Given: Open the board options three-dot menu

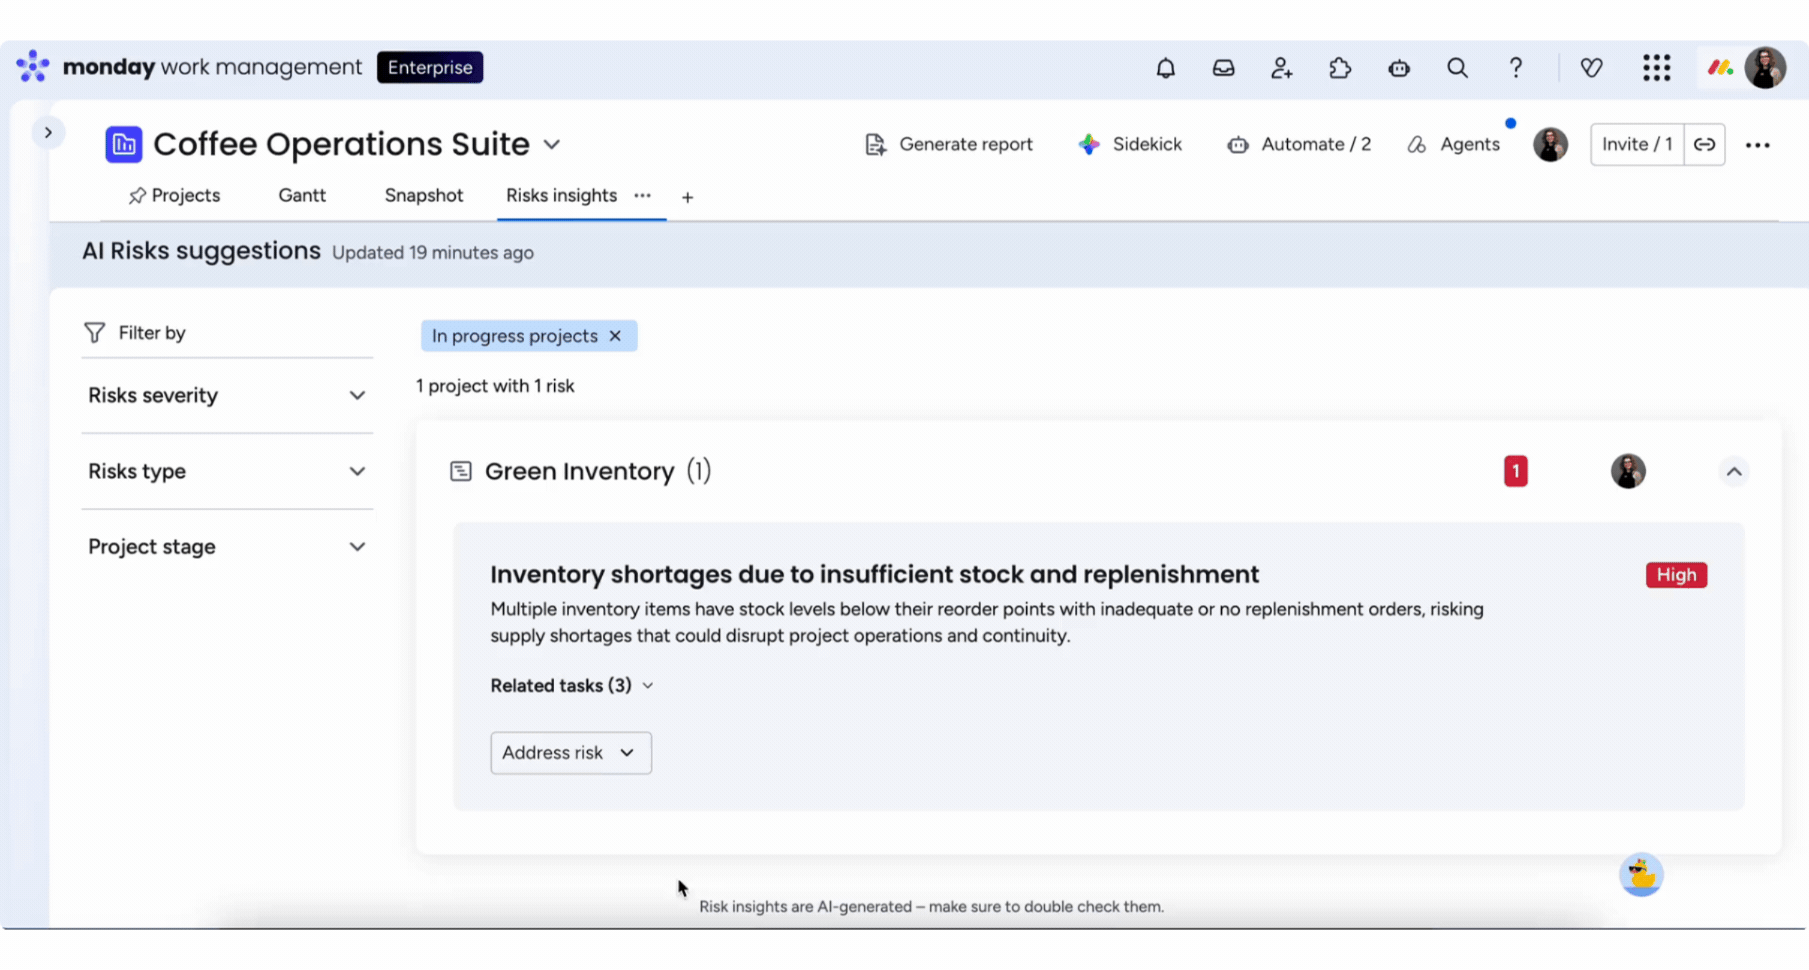Looking at the screenshot, I should (x=1757, y=145).
